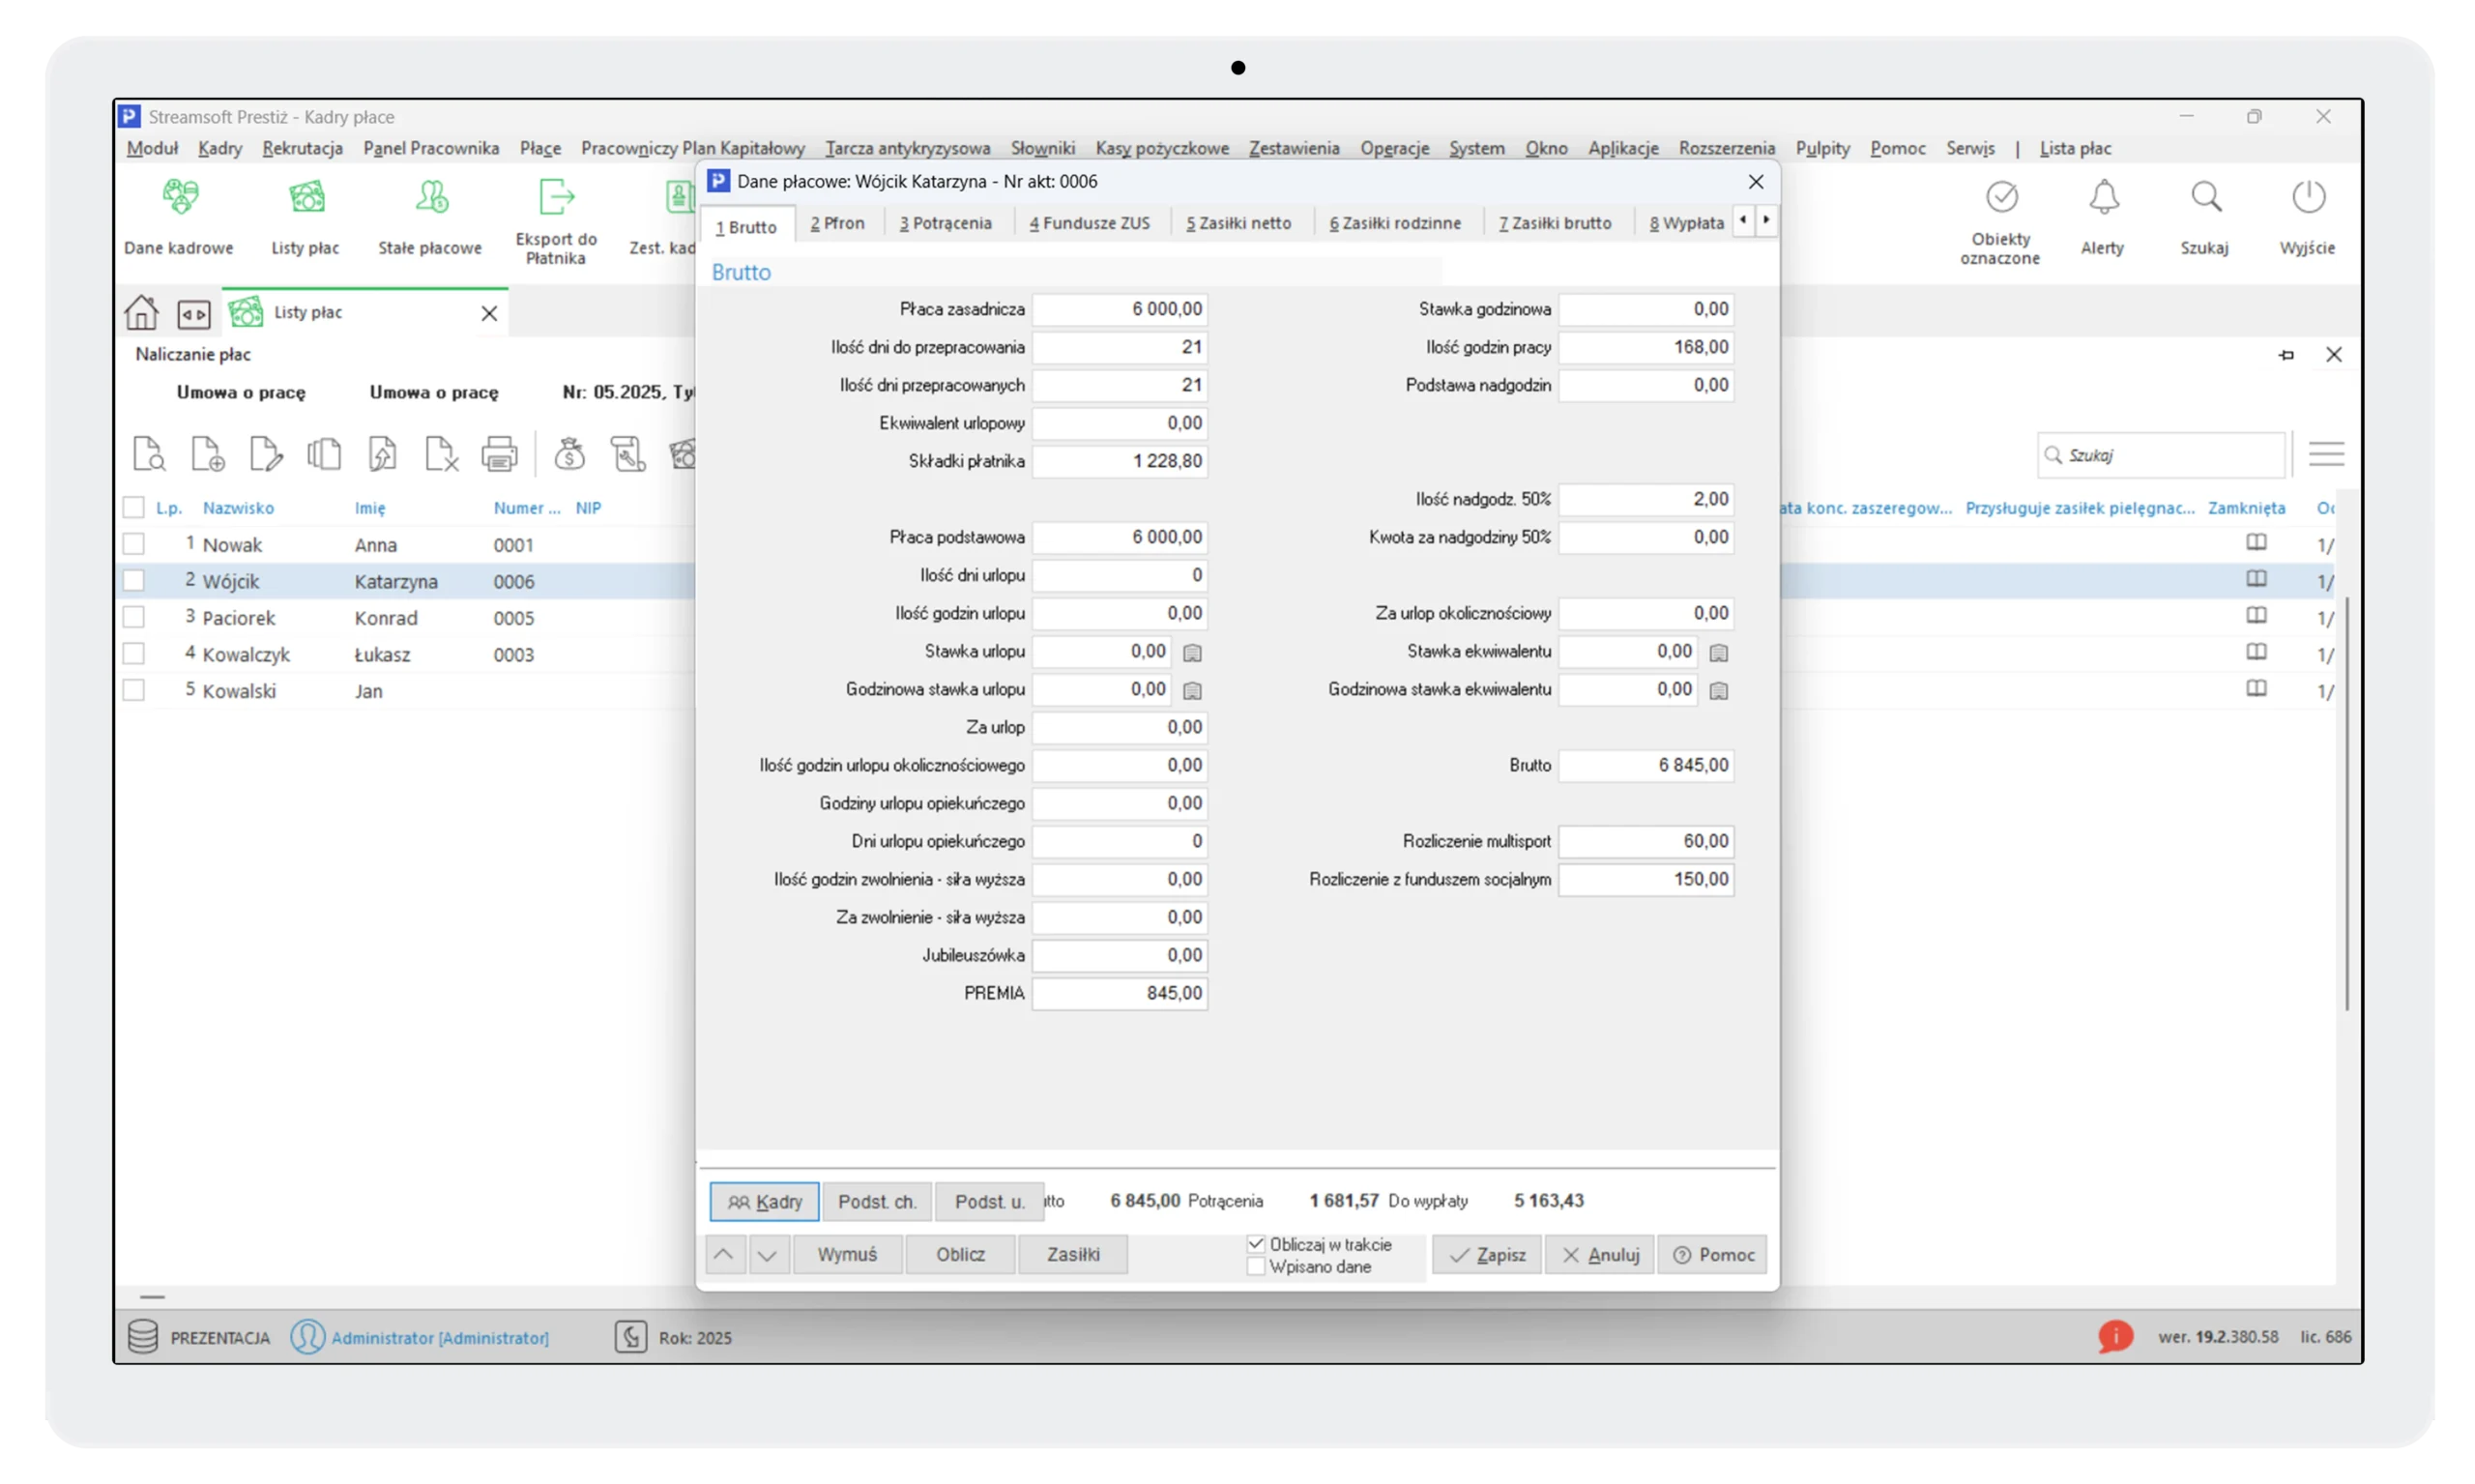Open hamburger menu beside search field
The height and width of the screenshot is (1484, 2475).
coord(2326,455)
